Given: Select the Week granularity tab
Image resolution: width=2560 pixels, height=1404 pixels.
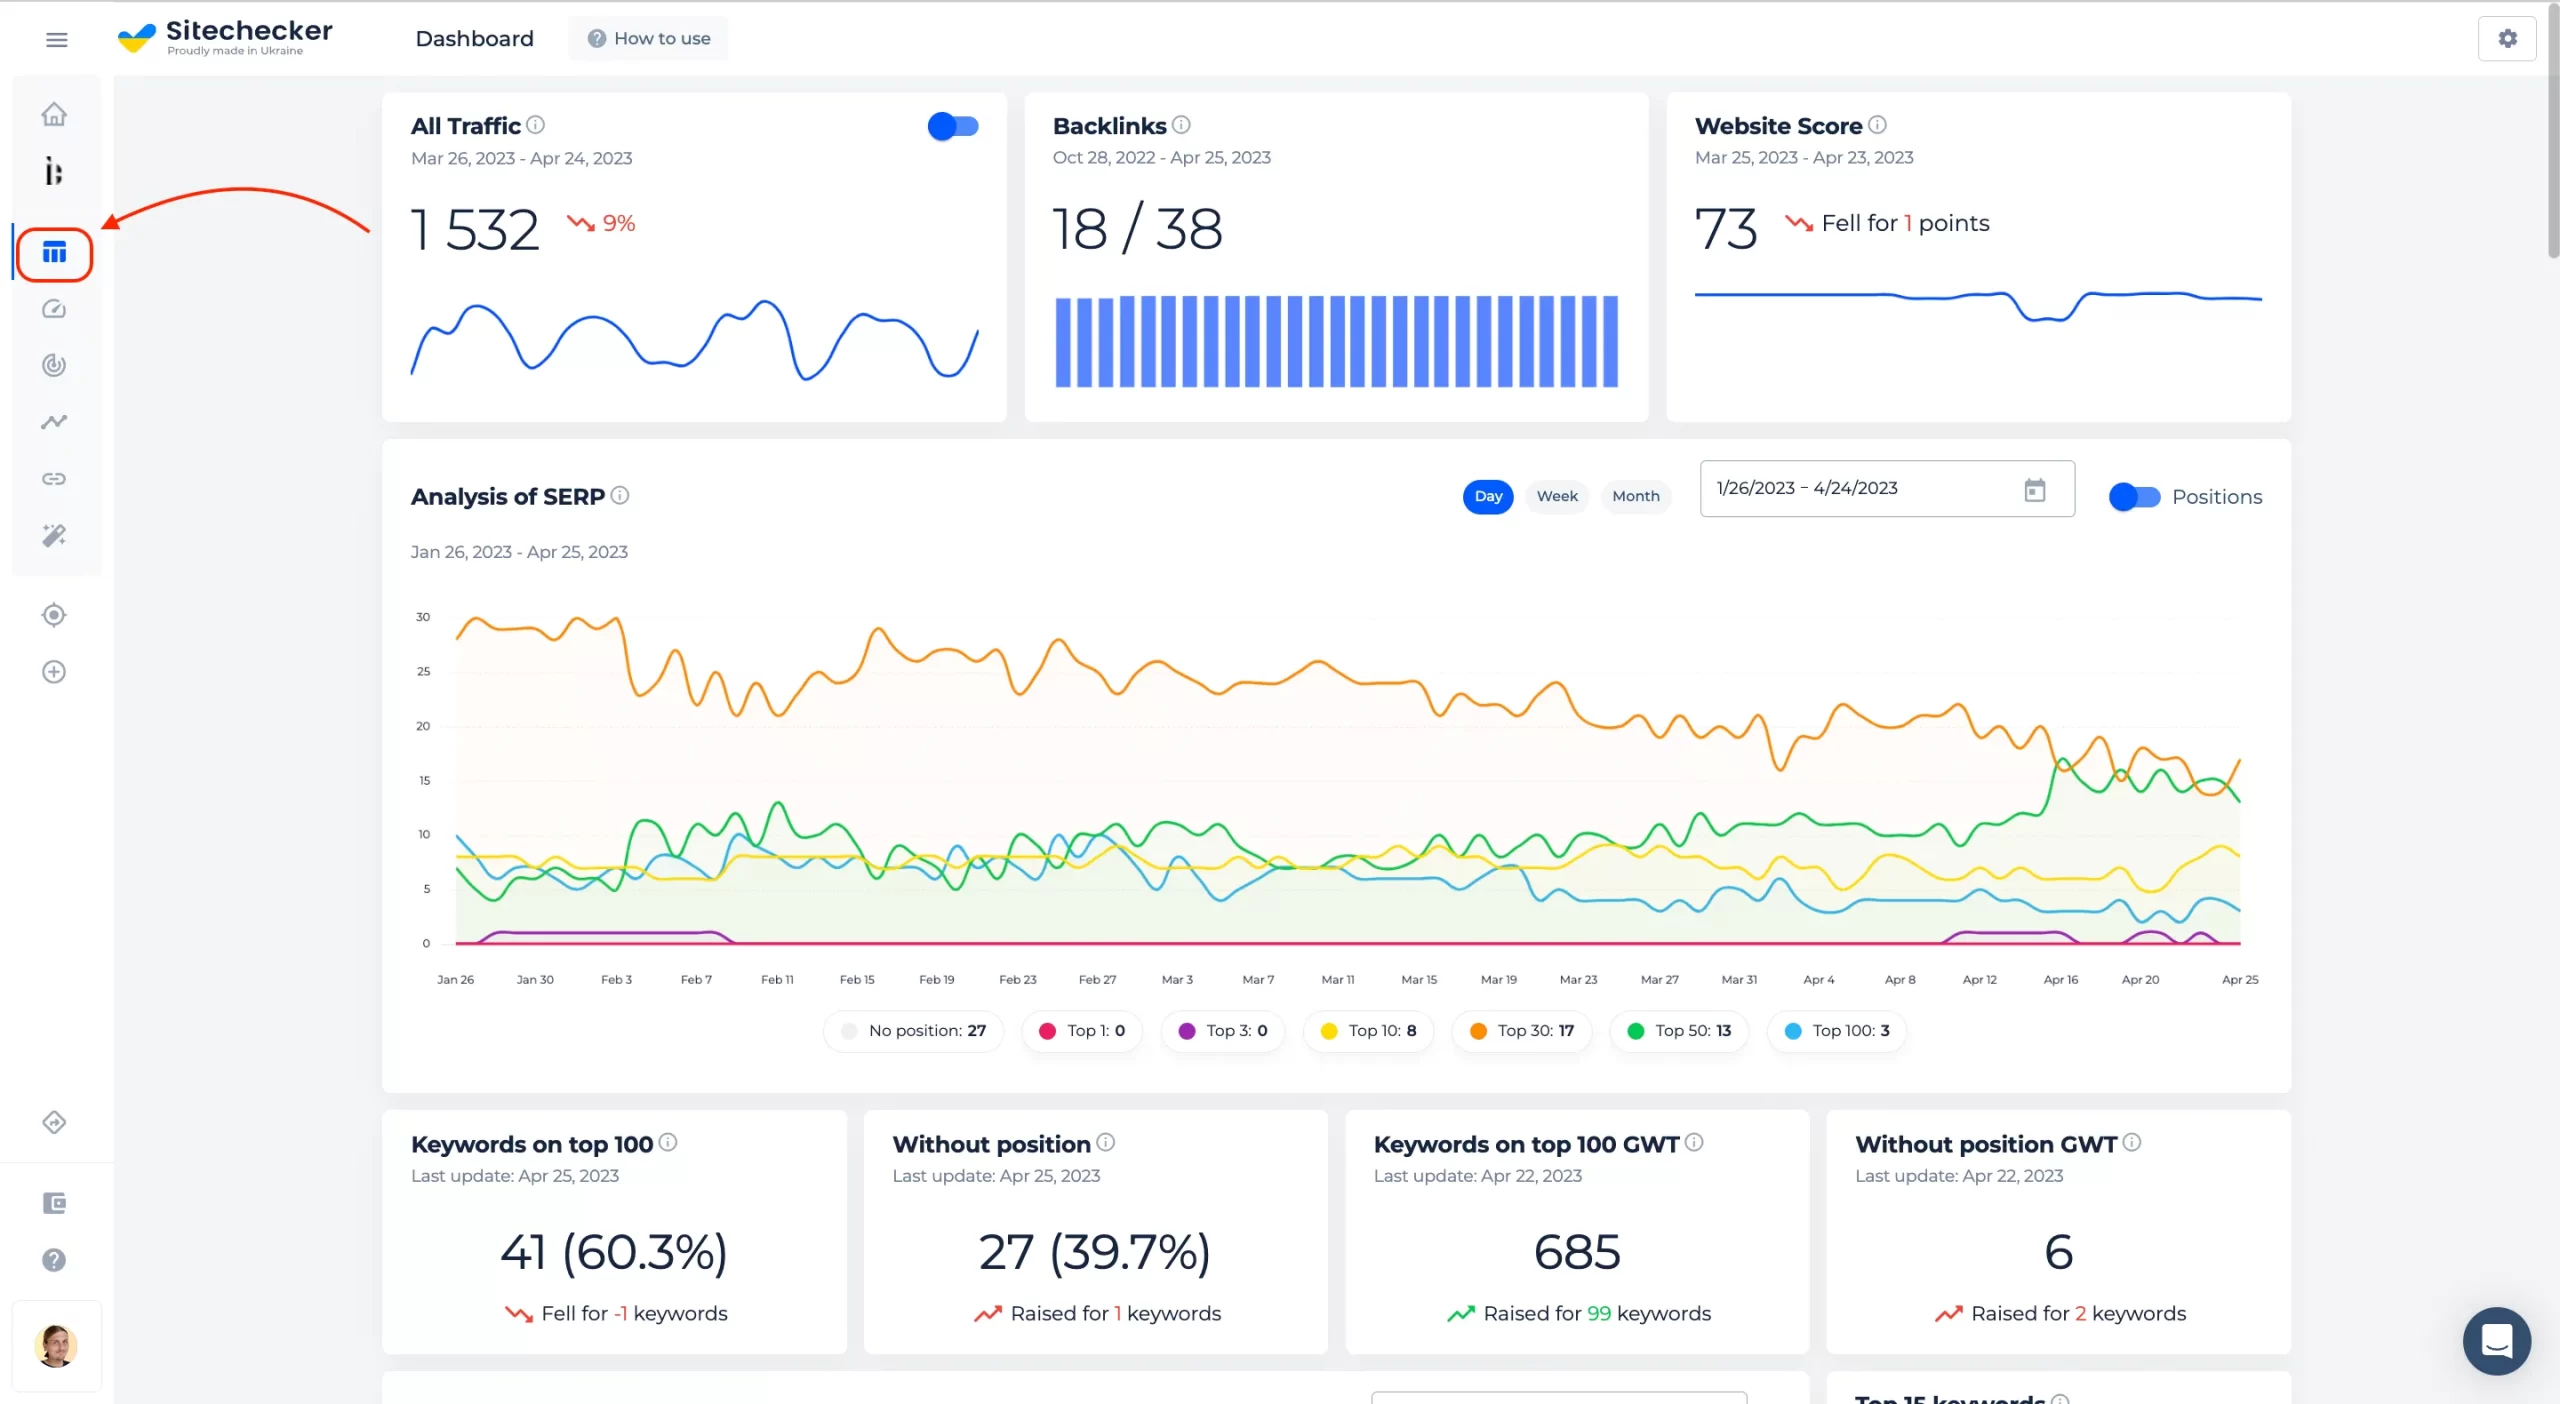Looking at the screenshot, I should tap(1557, 496).
